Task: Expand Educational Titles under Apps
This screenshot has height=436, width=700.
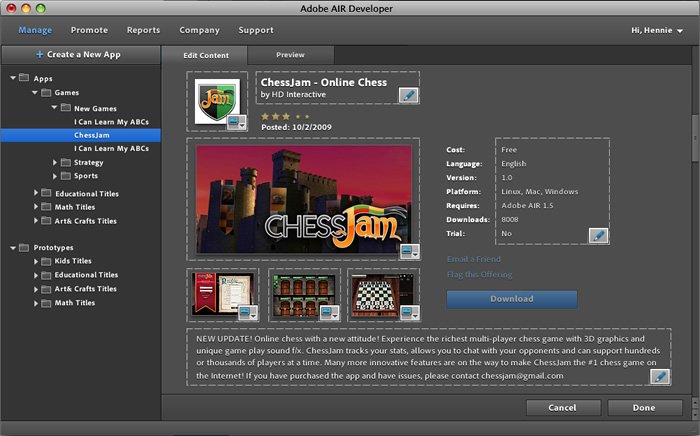Action: pos(36,193)
